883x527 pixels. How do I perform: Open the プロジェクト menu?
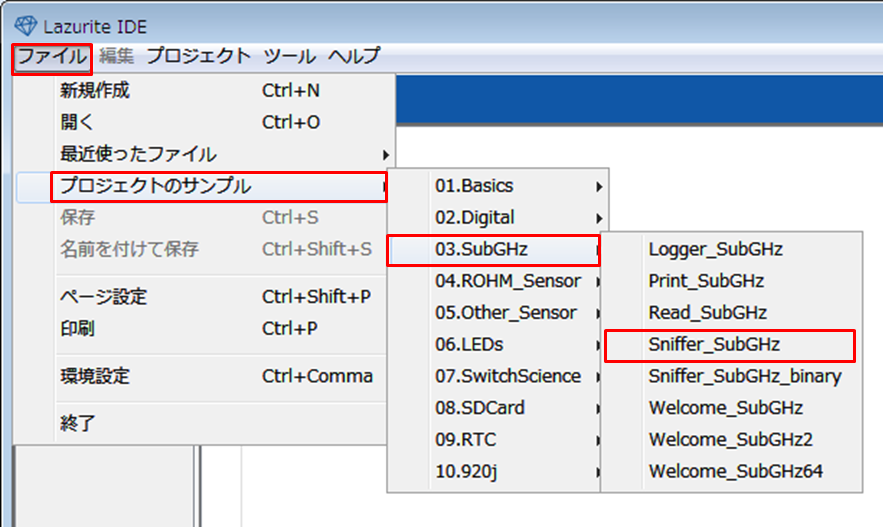point(198,57)
